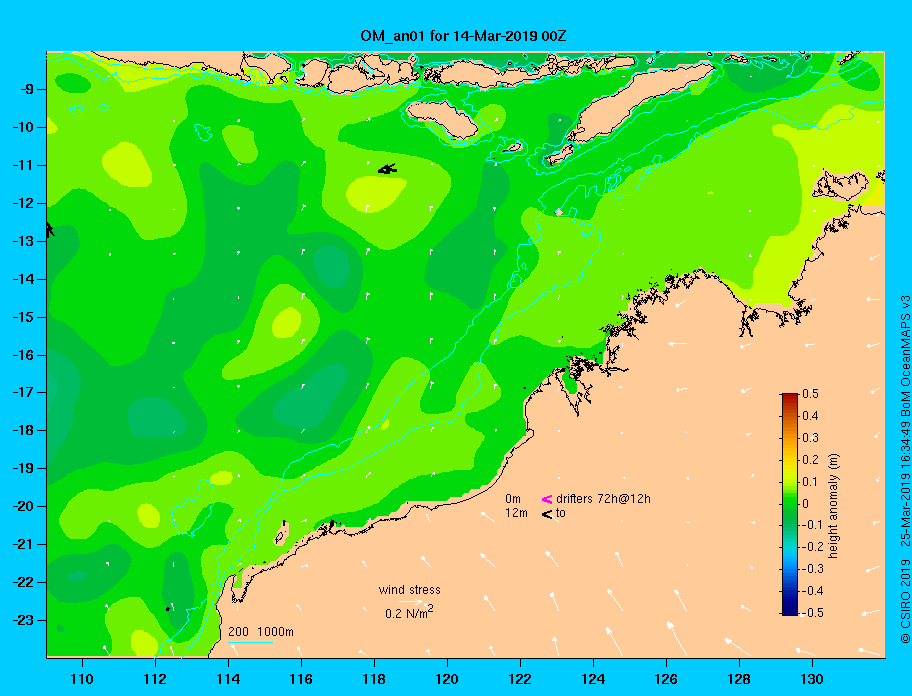Click the longitude axis label '130'
Viewport: 912px width, 696px height.
click(812, 679)
